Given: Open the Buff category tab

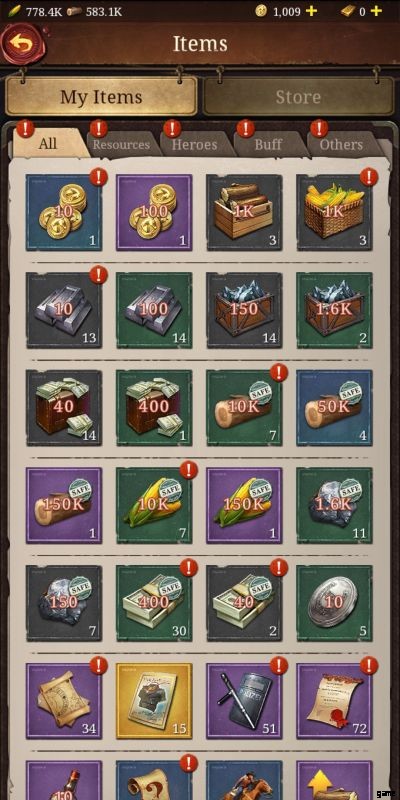Looking at the screenshot, I should point(268,144).
